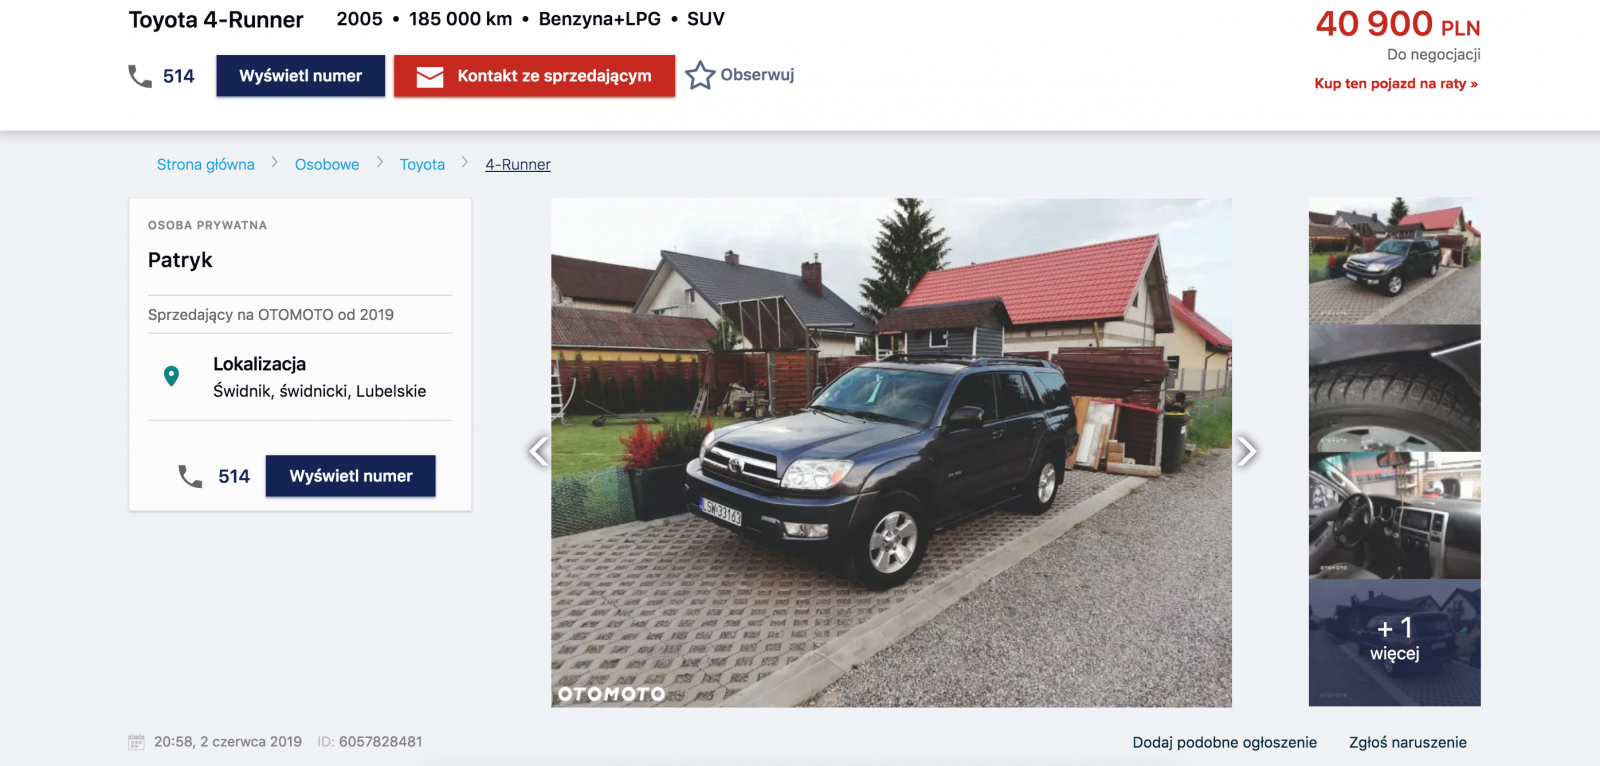Click Zgłoś naruszenie
Image resolution: width=1600 pixels, height=766 pixels.
[x=1408, y=743]
